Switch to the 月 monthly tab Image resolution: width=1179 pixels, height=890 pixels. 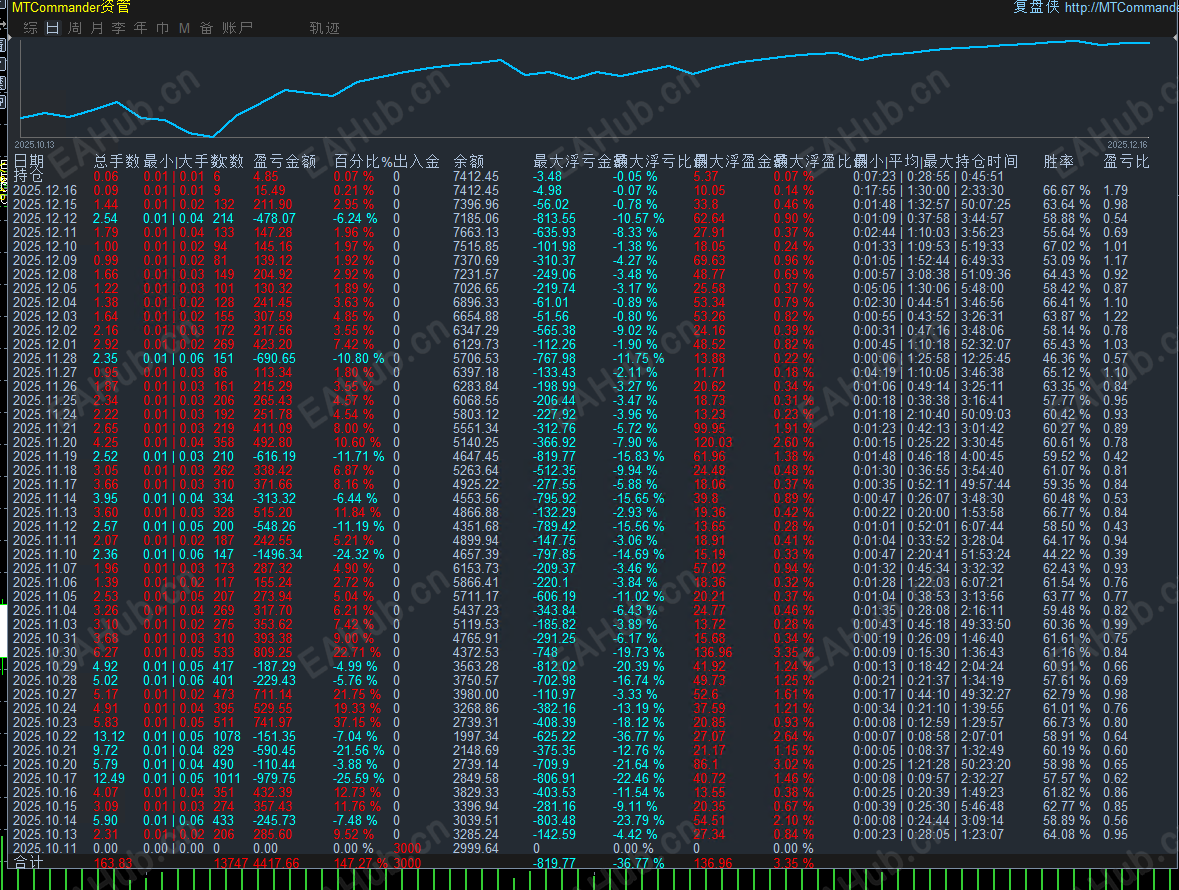click(96, 28)
